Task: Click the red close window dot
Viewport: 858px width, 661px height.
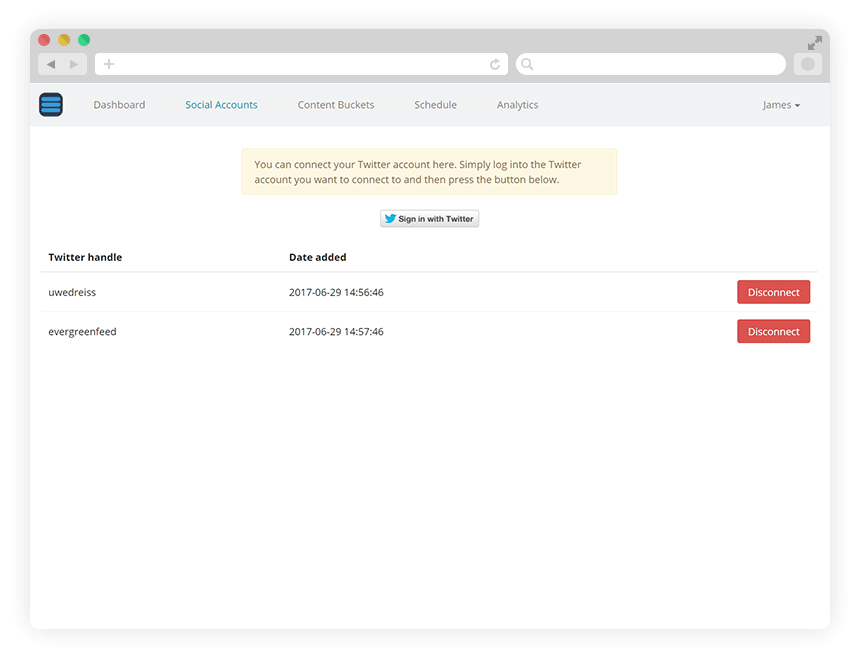Action: click(x=44, y=40)
